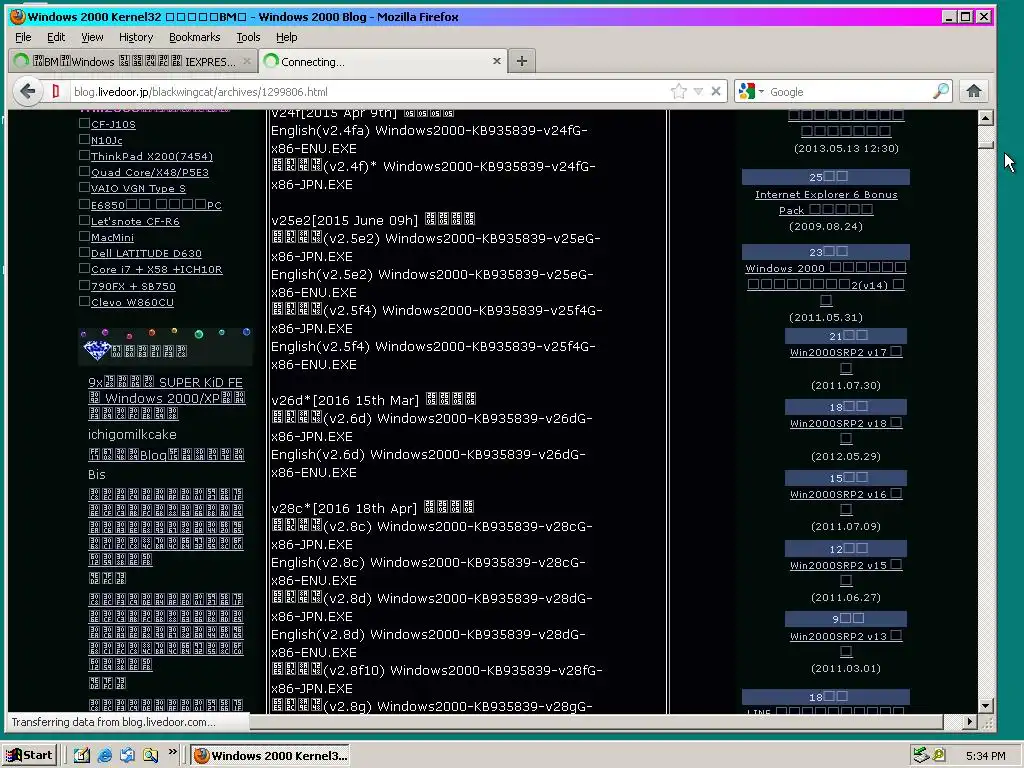Open the Dell LATITUDE D630 link
Screen dimensions: 1024x768
(x=146, y=253)
